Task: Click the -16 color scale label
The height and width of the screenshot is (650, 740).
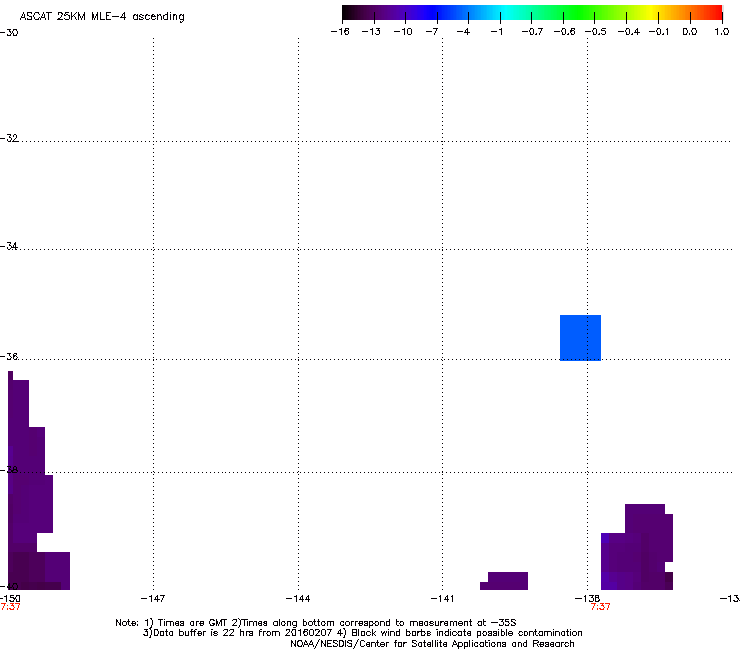Action: tap(340, 32)
